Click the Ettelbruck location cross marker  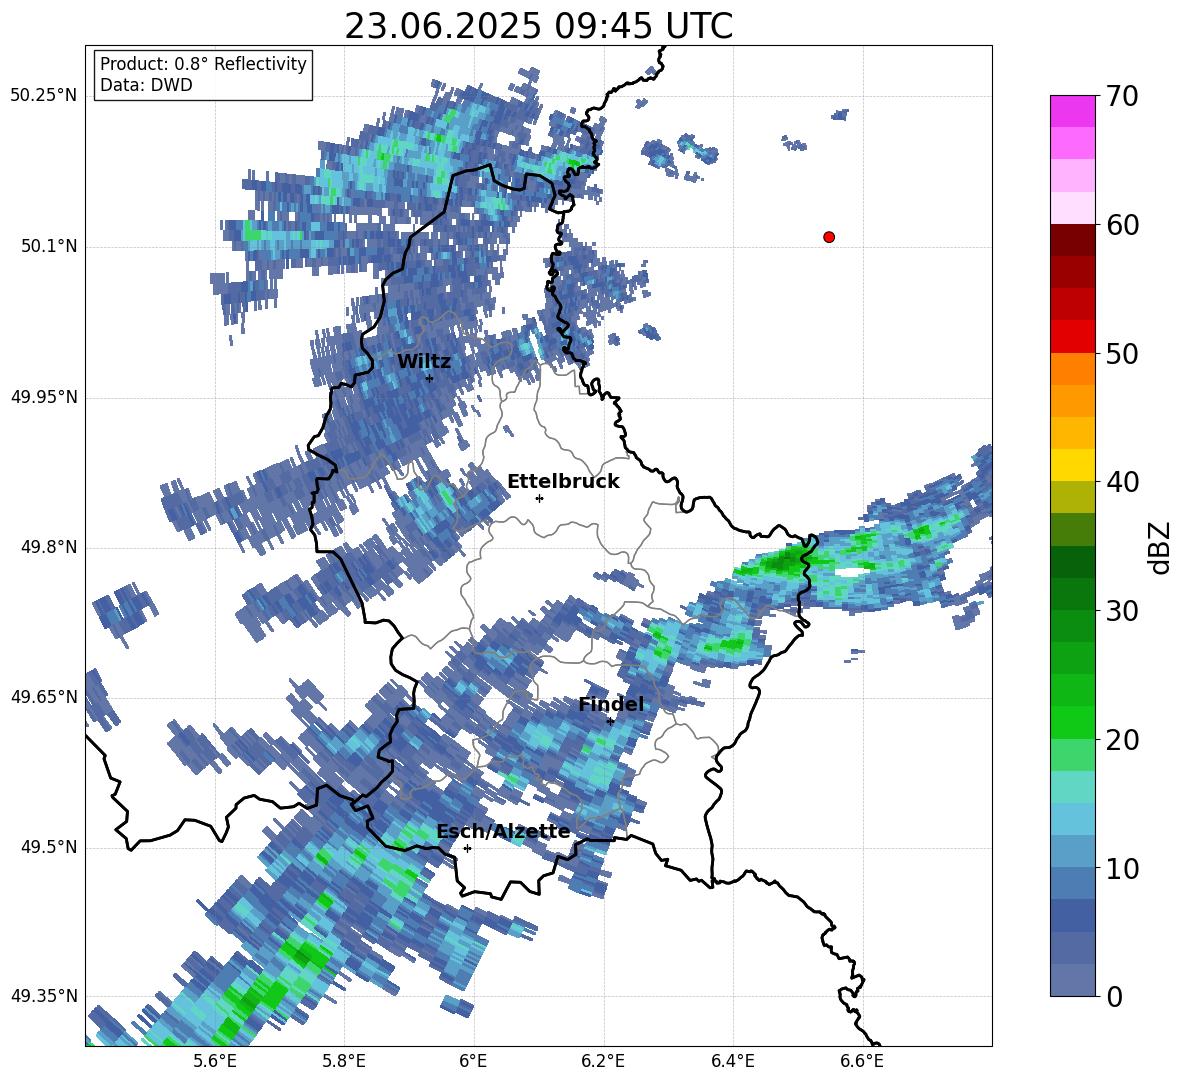click(539, 498)
